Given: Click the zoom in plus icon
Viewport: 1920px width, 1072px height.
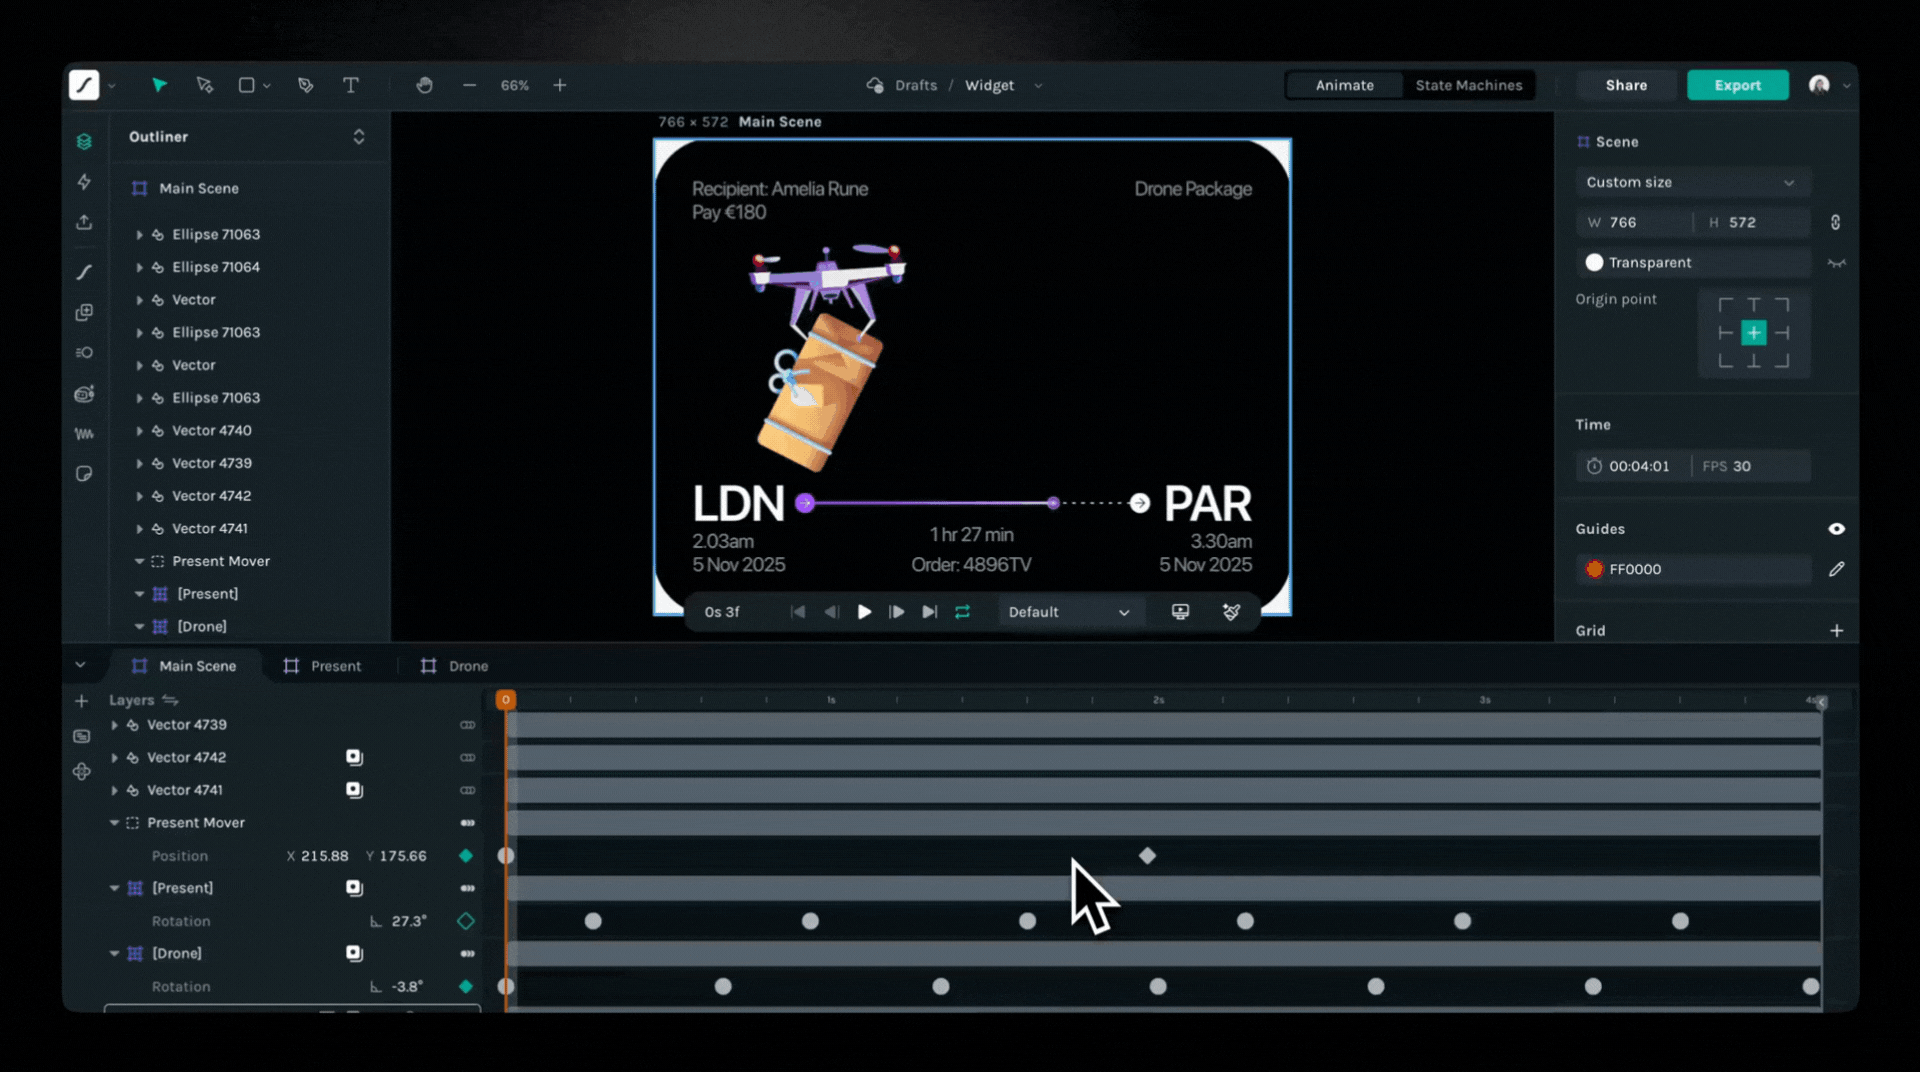Looking at the screenshot, I should (x=560, y=86).
